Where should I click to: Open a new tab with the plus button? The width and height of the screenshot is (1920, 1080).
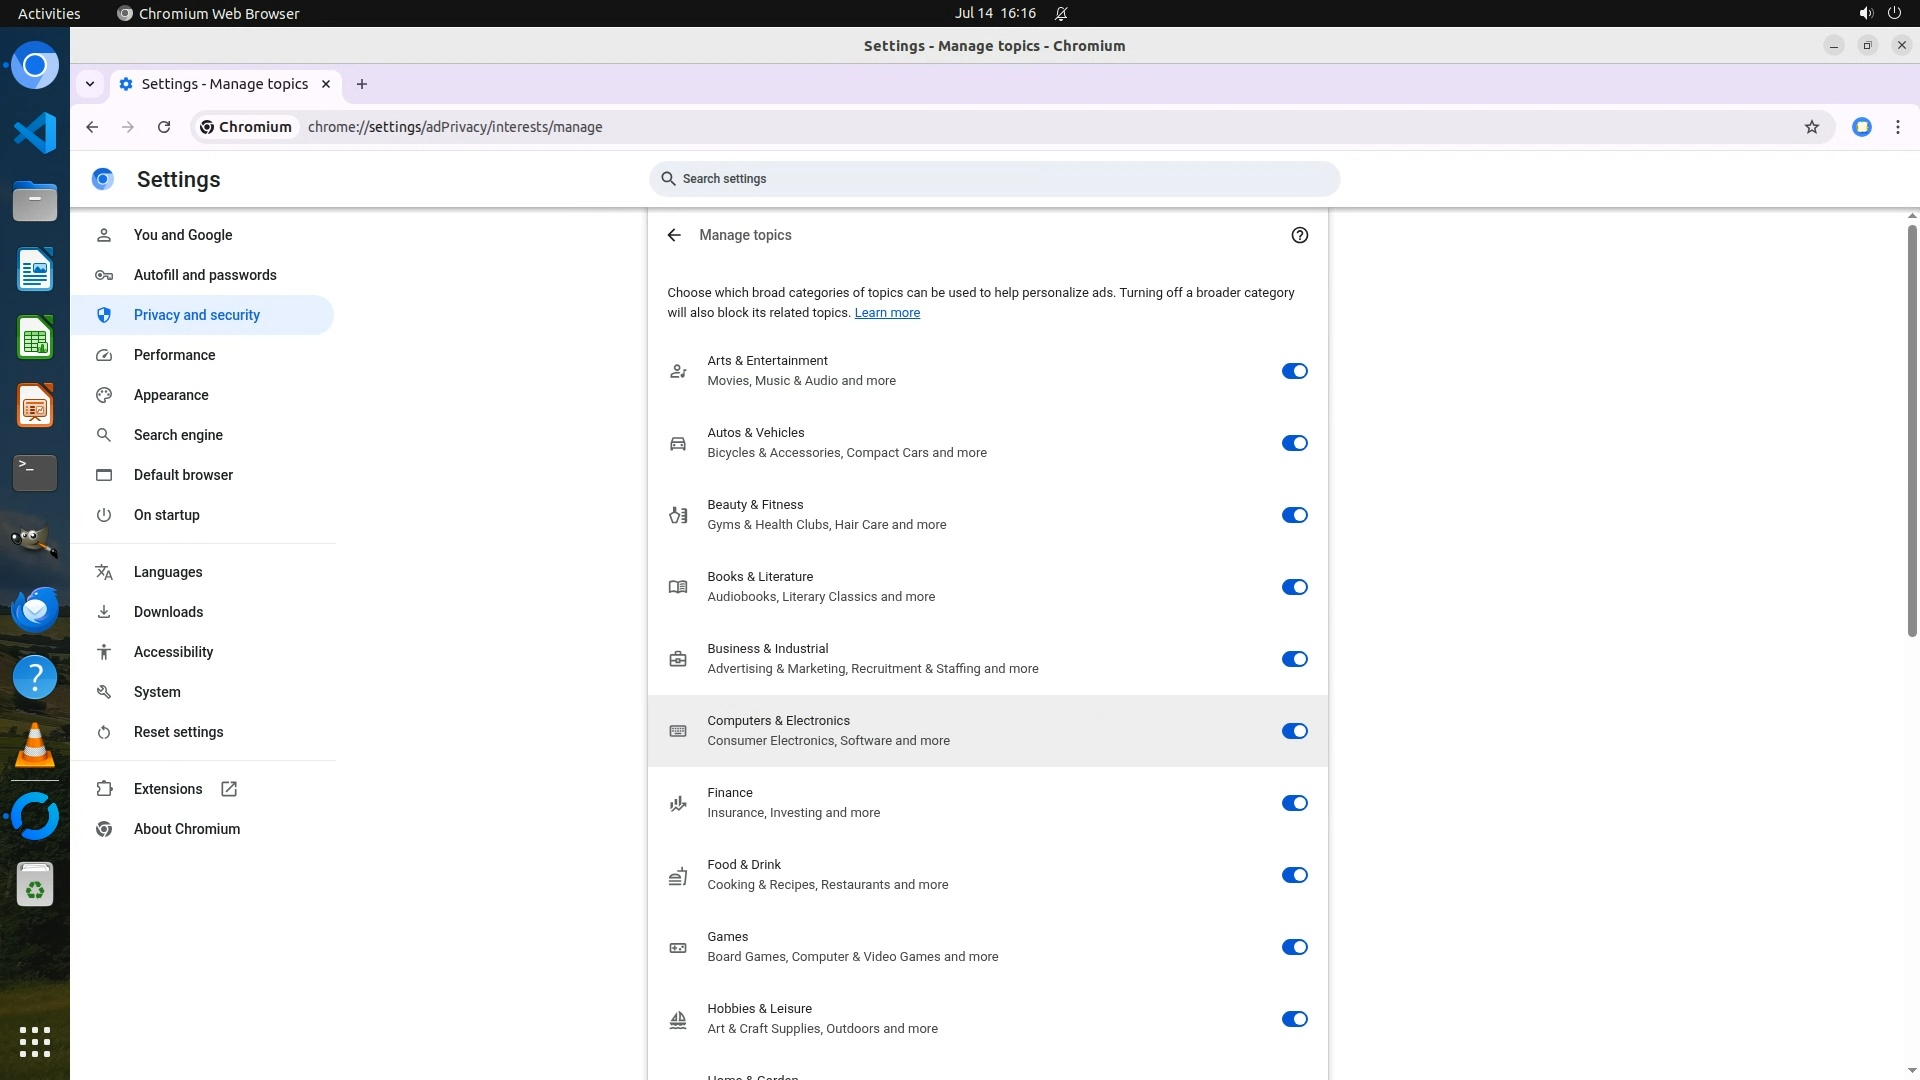pyautogui.click(x=362, y=84)
